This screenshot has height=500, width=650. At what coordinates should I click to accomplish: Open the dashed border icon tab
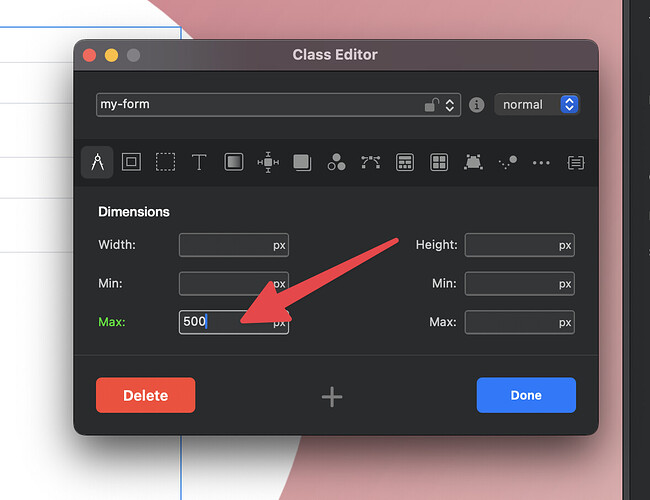[165, 162]
